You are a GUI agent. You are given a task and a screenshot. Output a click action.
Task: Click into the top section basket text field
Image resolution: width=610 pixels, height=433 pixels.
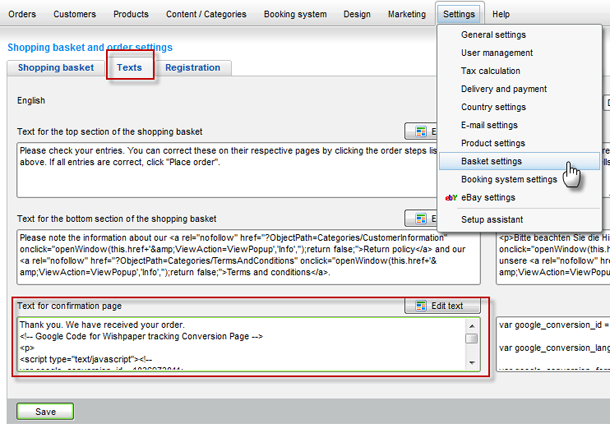coord(220,168)
